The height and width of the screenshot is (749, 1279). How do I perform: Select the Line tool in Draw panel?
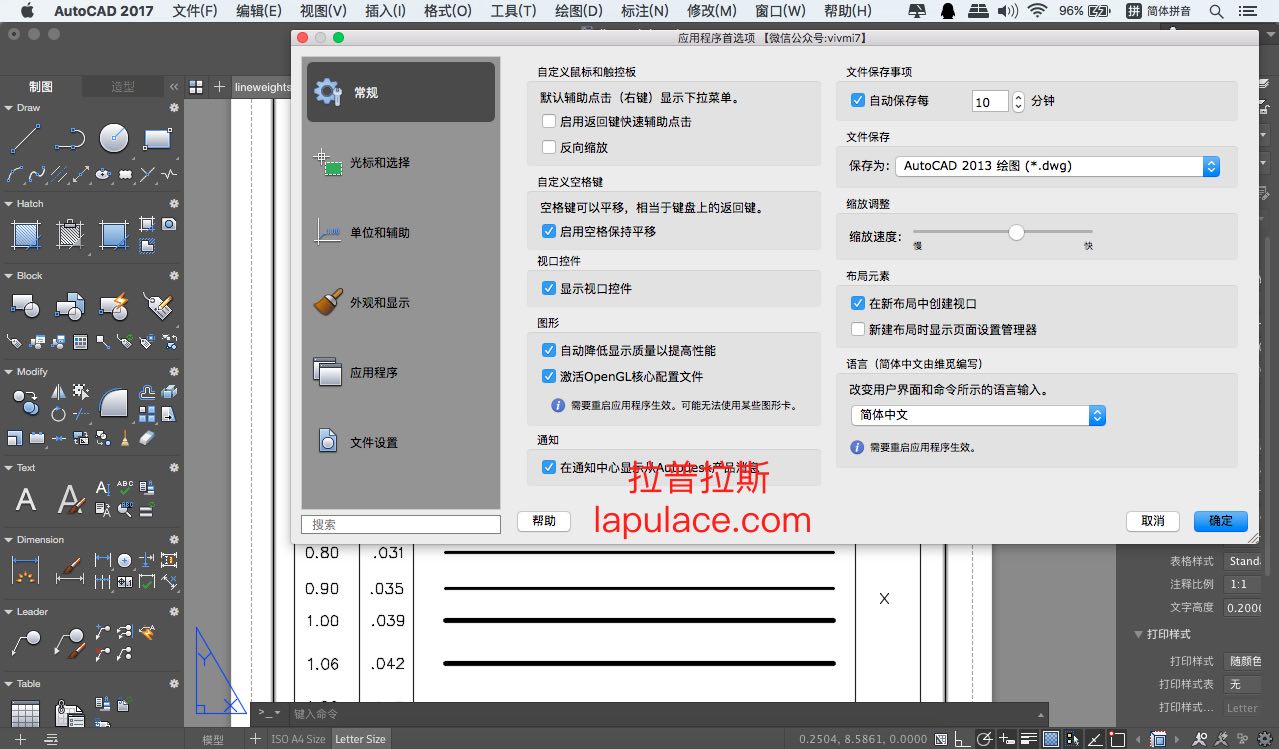25,138
